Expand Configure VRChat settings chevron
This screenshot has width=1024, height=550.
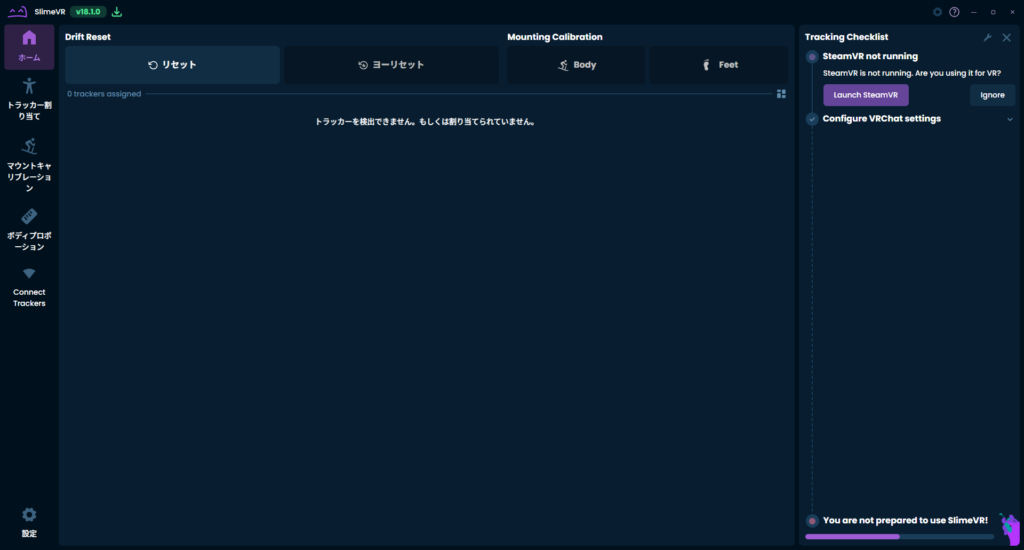point(1010,119)
